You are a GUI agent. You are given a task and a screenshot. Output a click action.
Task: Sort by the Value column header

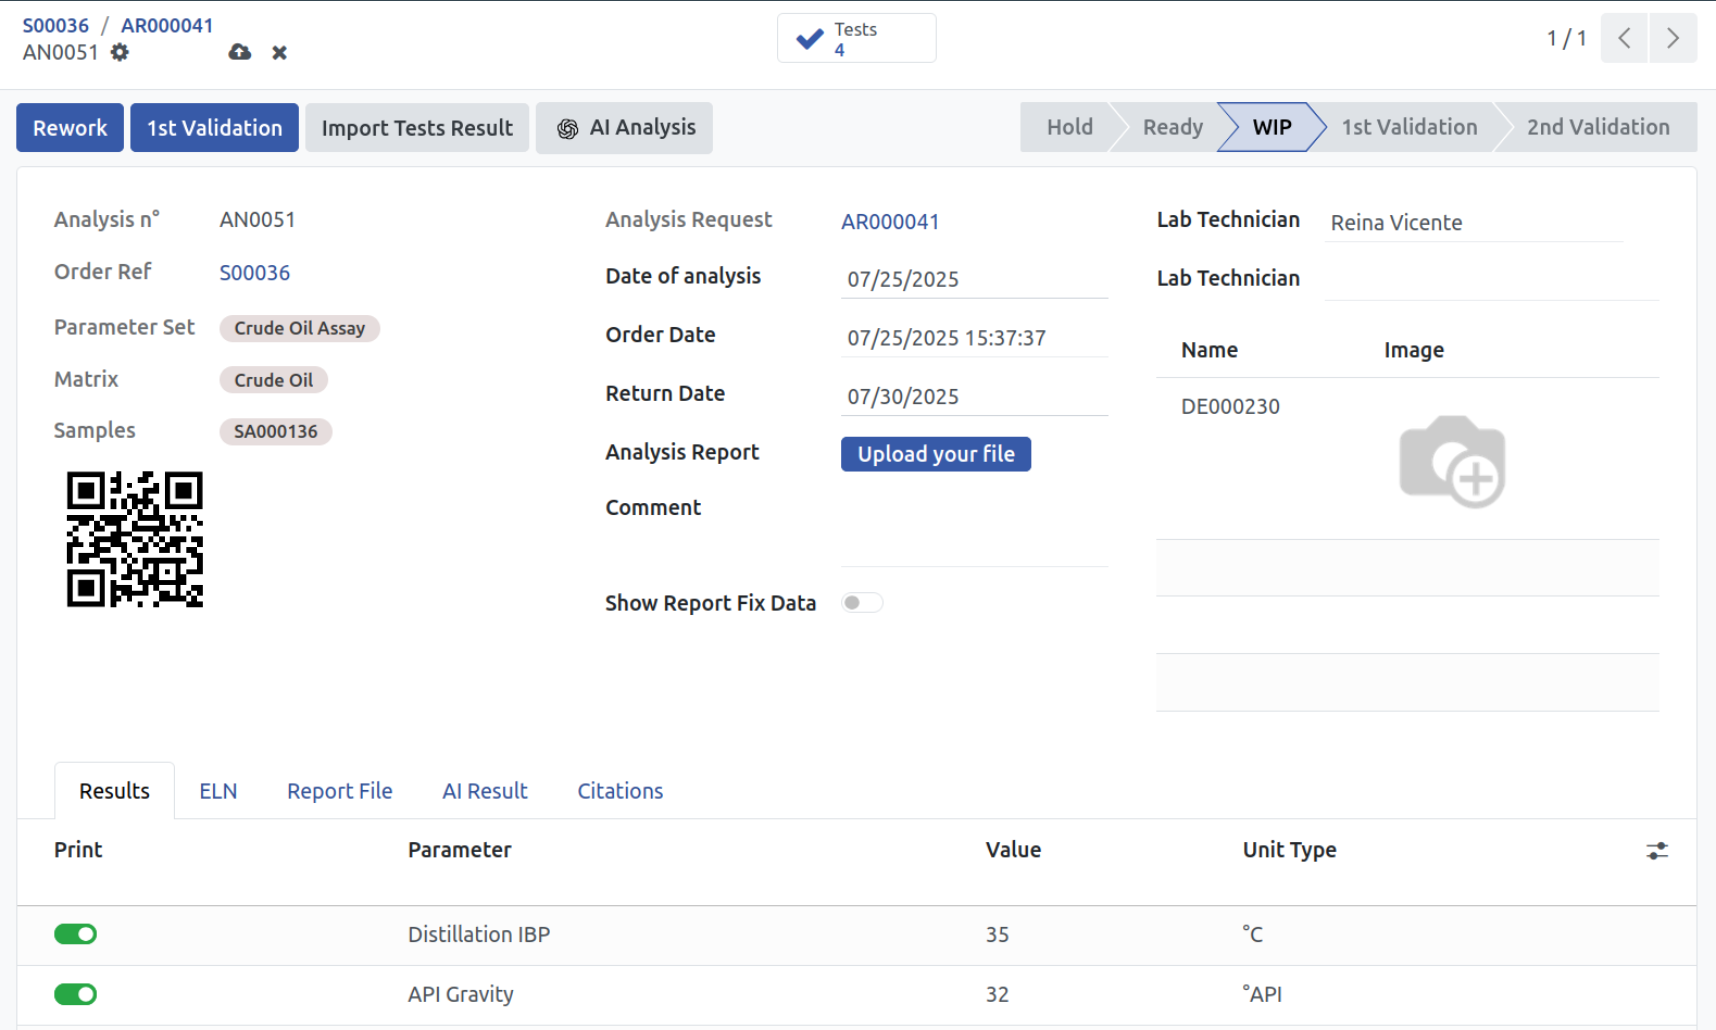coord(1013,850)
